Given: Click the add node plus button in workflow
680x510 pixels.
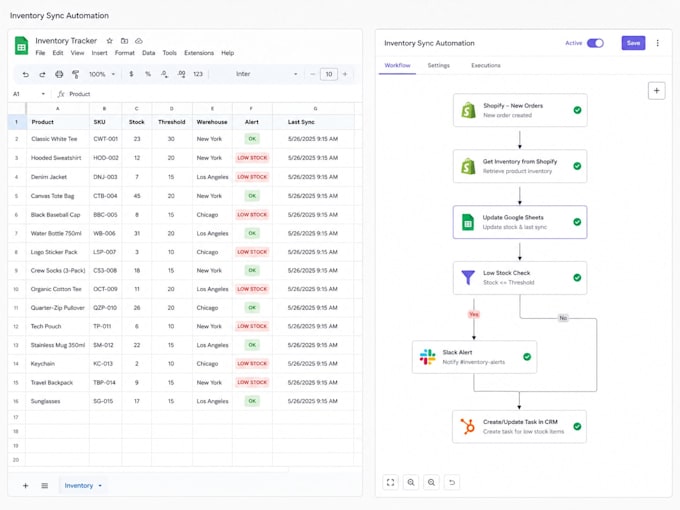Looking at the screenshot, I should pyautogui.click(x=657, y=91).
